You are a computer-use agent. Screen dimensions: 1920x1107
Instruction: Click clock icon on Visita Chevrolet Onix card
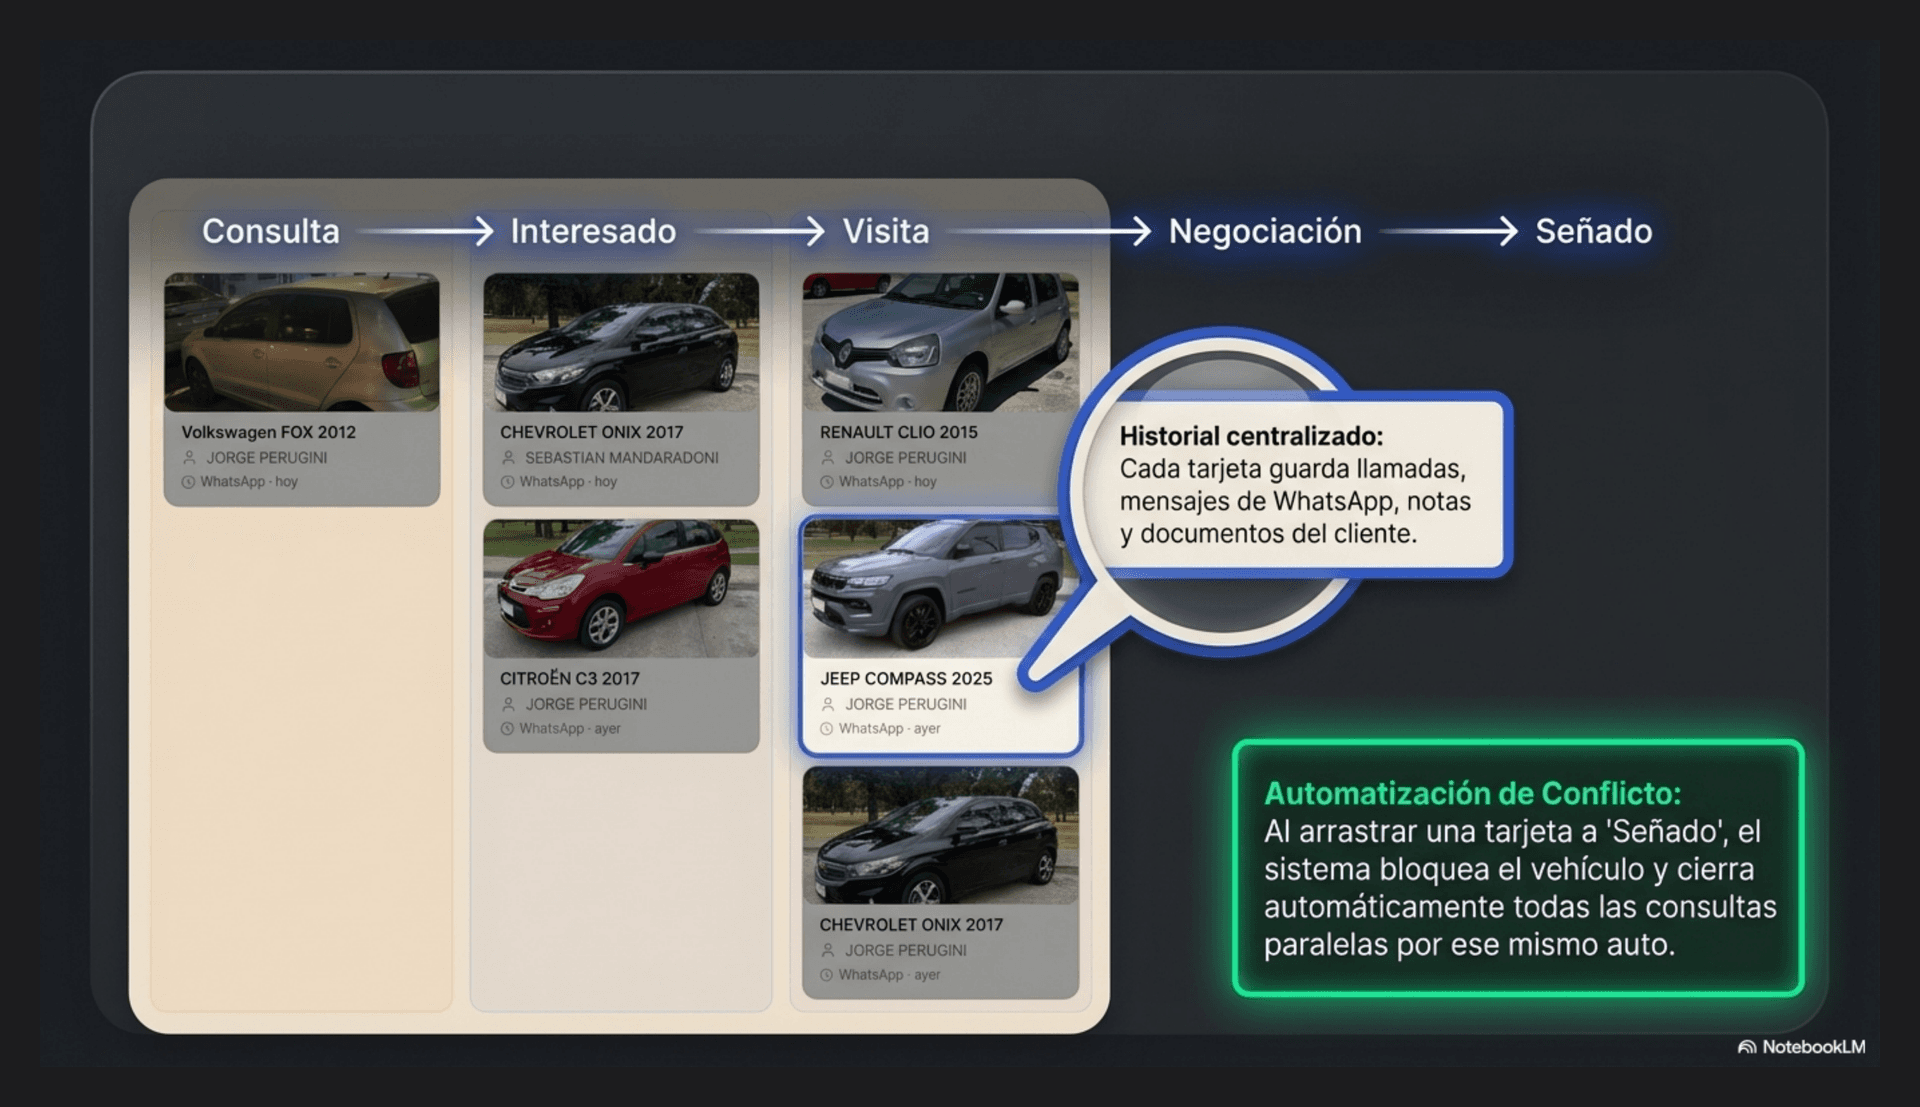827,975
